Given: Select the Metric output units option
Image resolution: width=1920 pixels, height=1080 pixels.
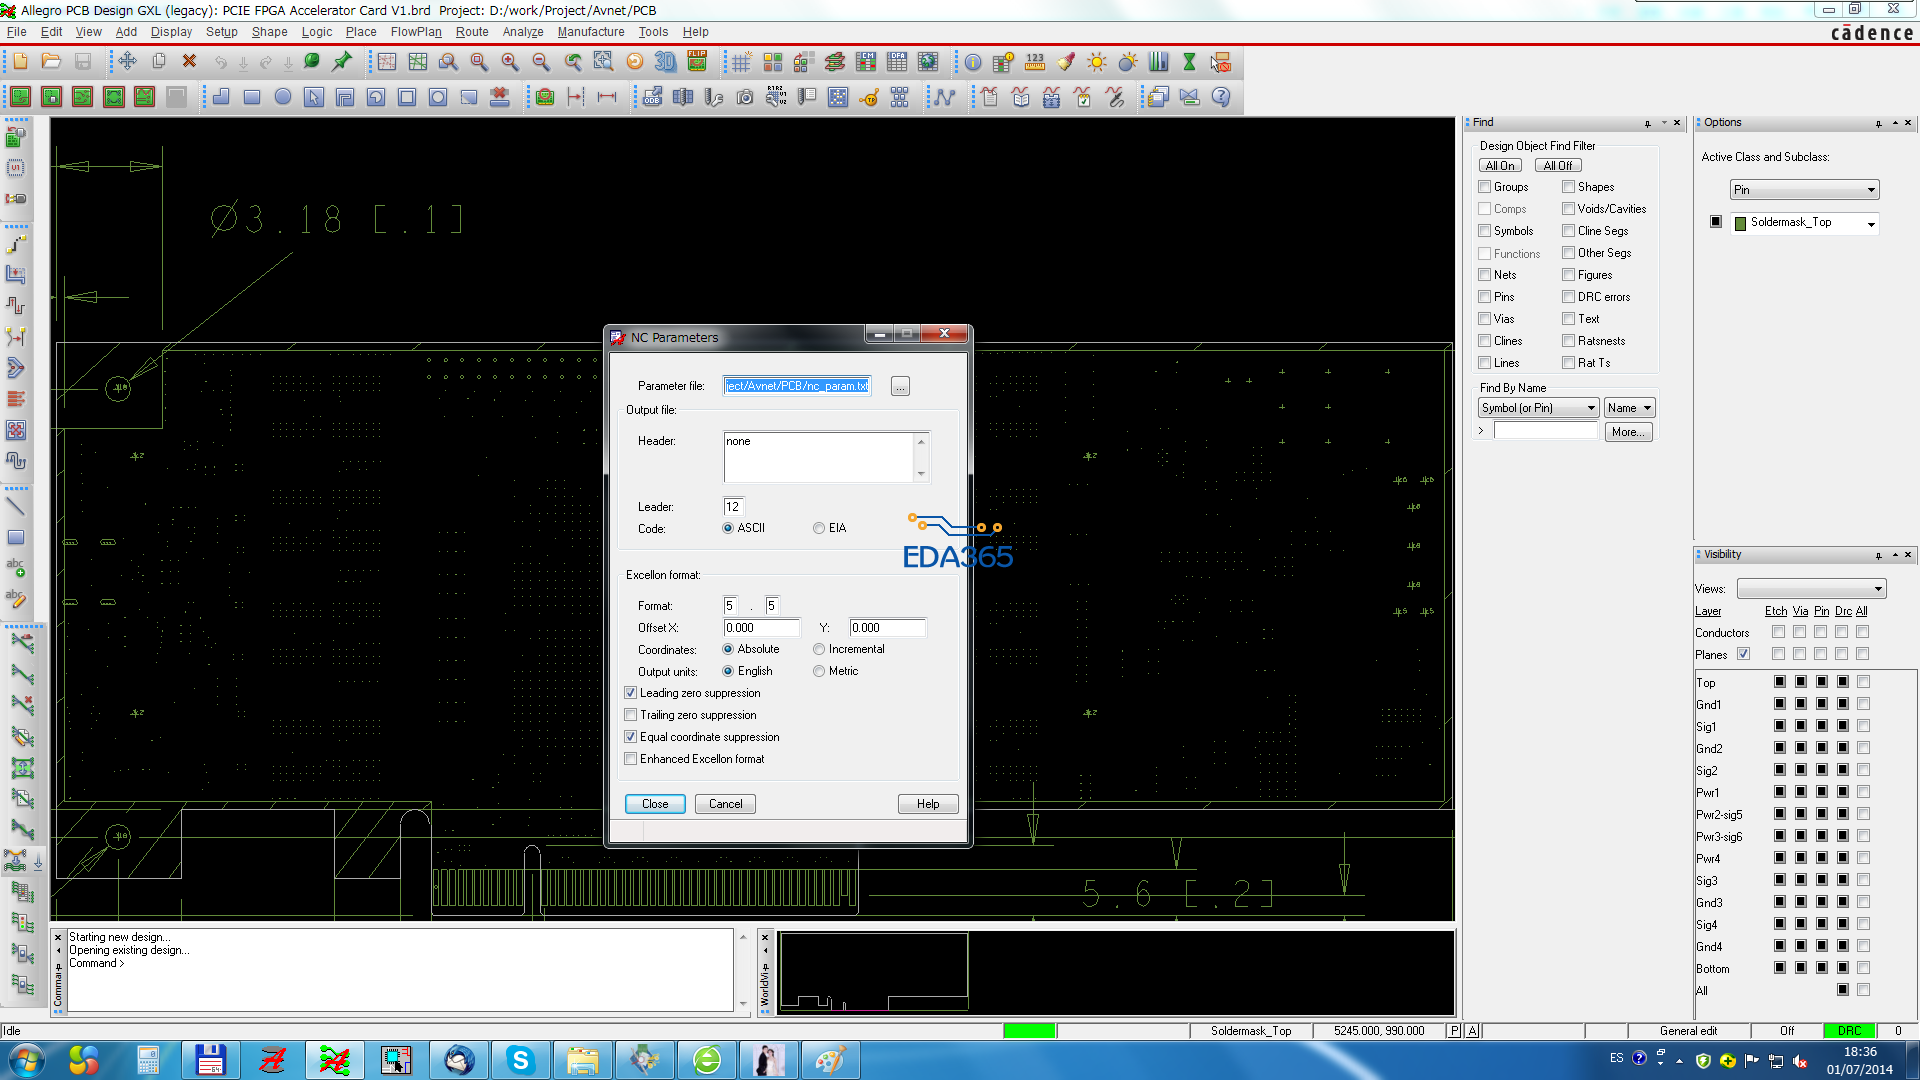Looking at the screenshot, I should coord(819,671).
